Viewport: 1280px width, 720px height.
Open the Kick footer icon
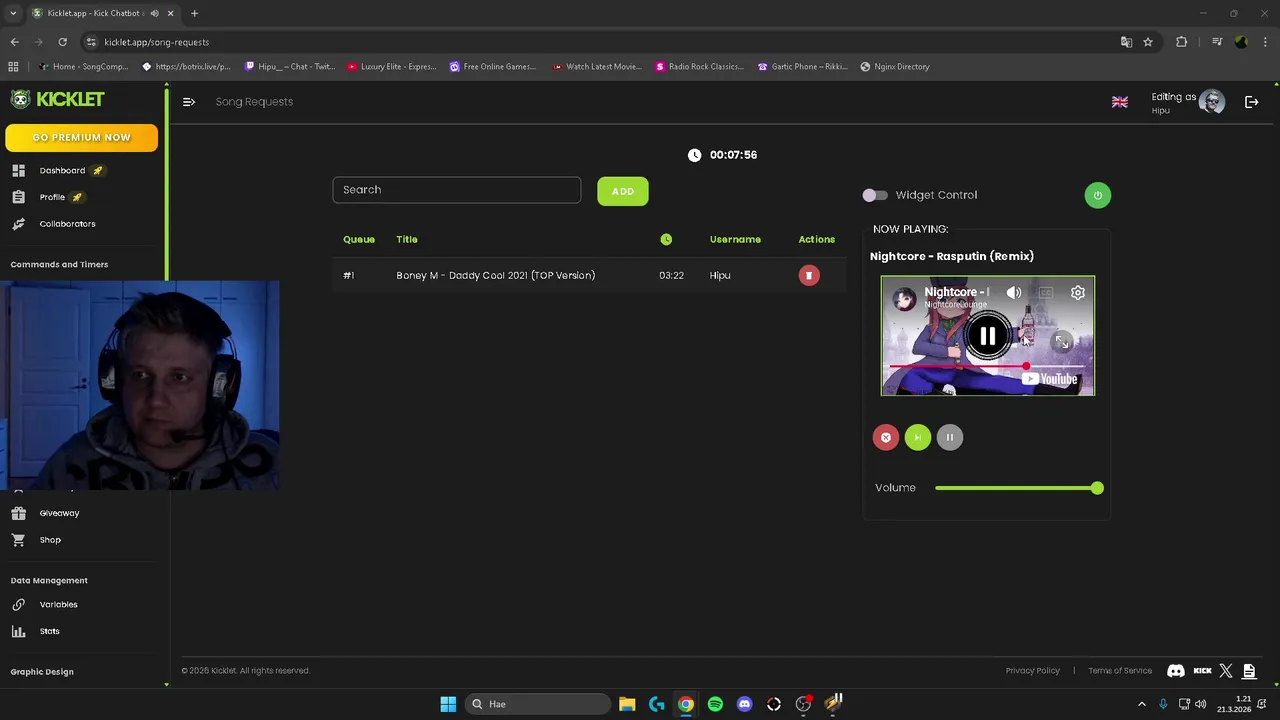tap(1202, 671)
